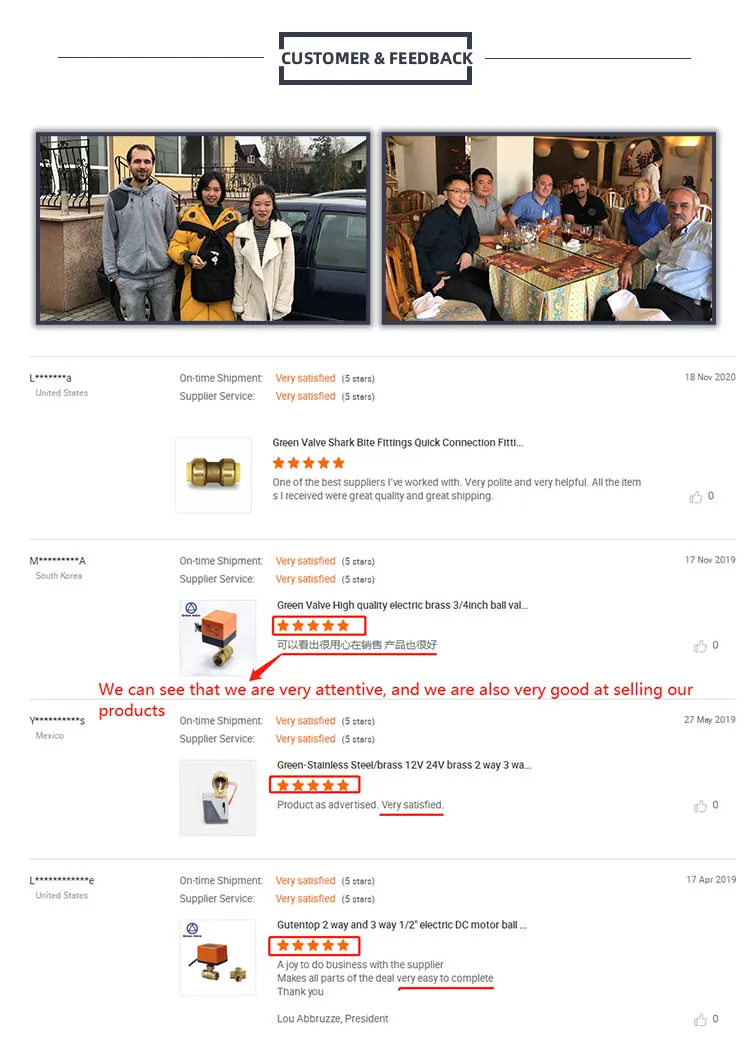Click the boxed stars on Mexico review
750x1054 pixels.
[x=315, y=784]
